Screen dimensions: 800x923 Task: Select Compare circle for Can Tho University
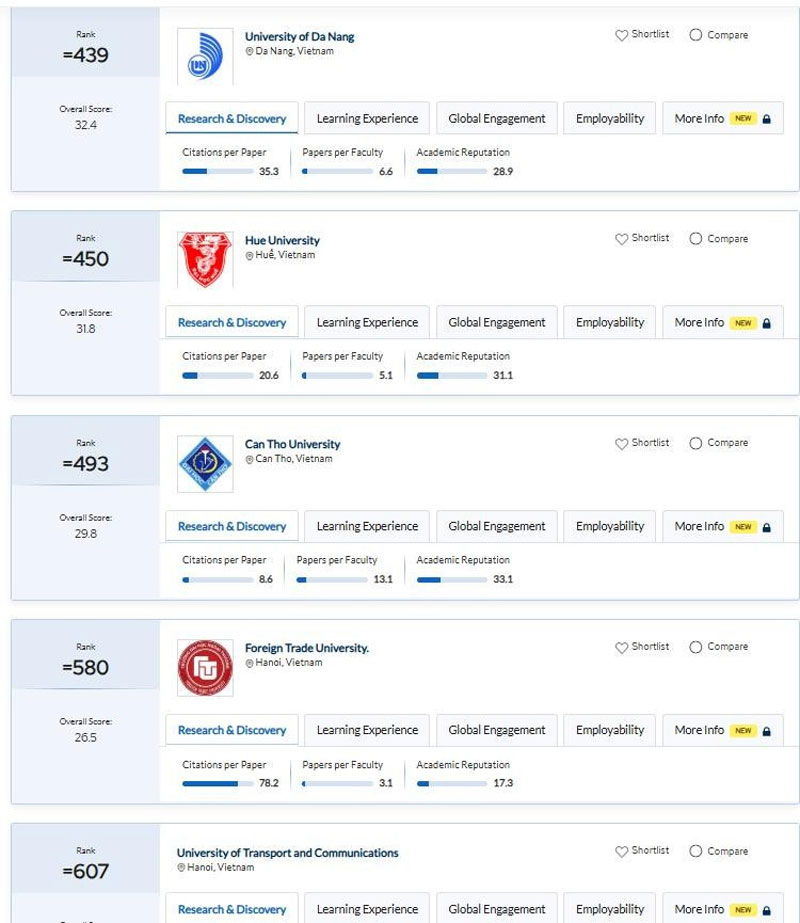[x=696, y=443]
